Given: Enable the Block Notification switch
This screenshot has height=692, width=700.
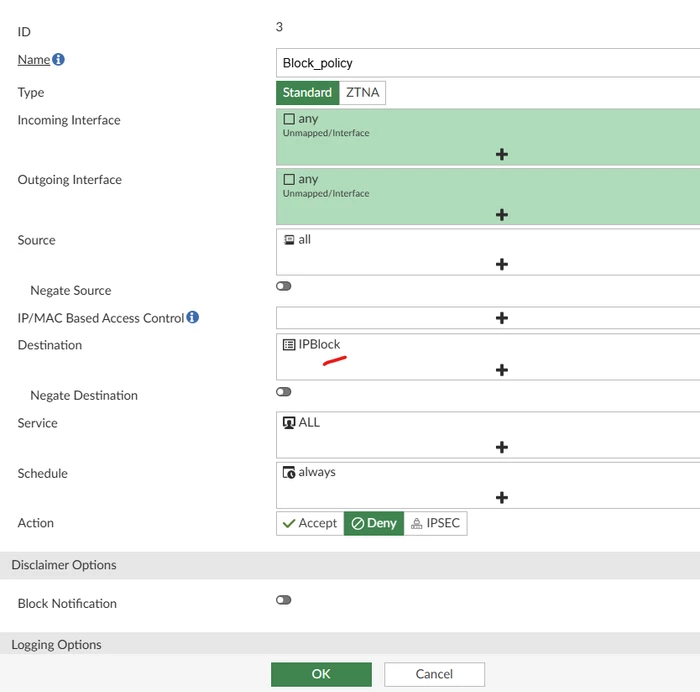Looking at the screenshot, I should pos(283,600).
